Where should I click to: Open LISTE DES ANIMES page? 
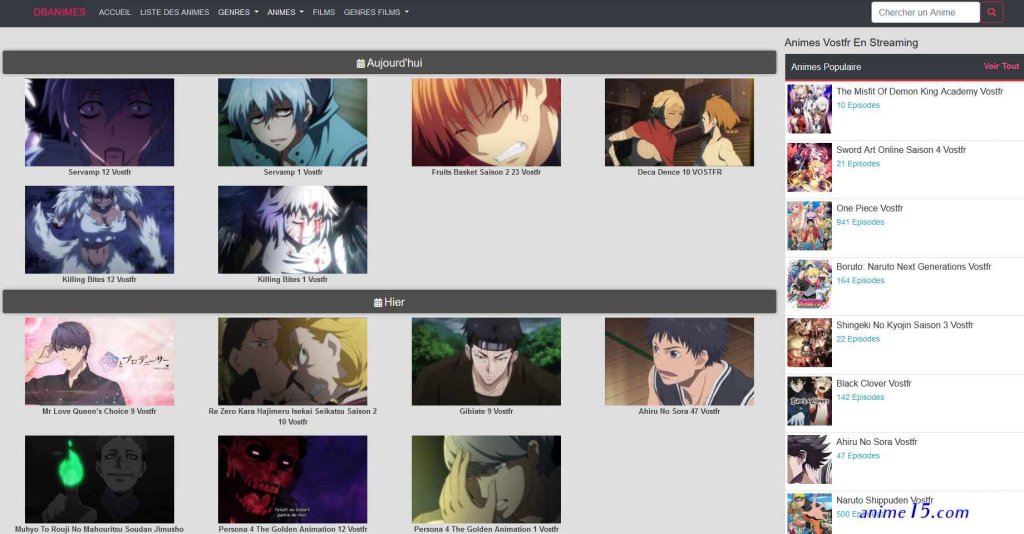click(174, 12)
